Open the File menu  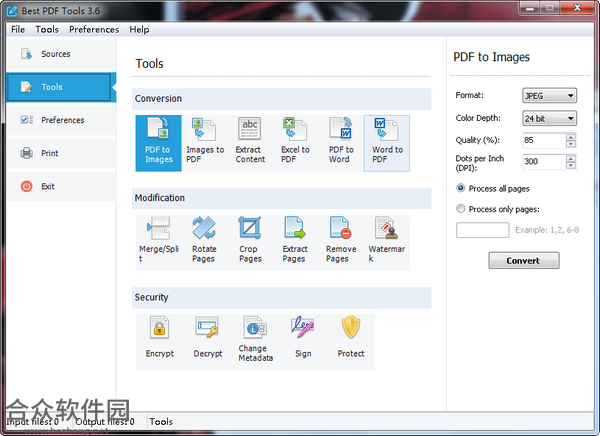[18, 29]
